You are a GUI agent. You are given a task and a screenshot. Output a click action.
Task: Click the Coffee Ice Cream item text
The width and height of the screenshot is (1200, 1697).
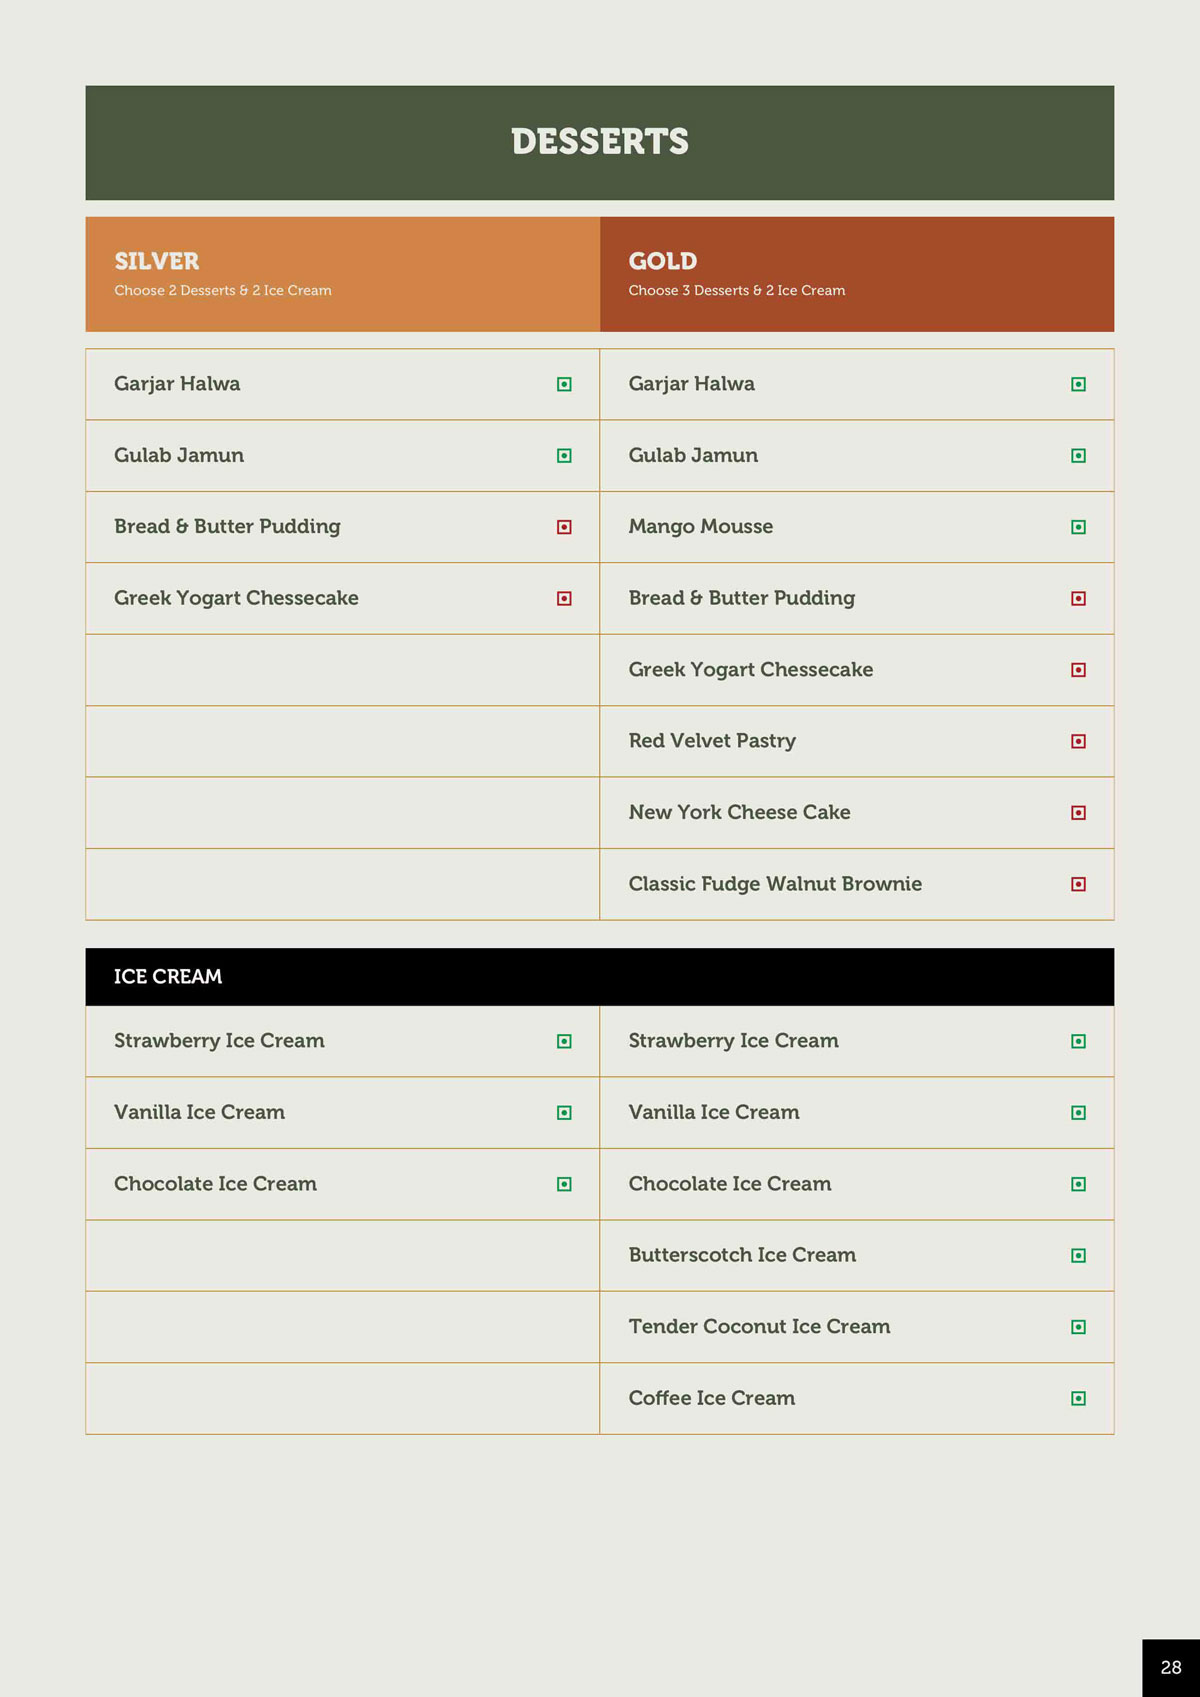(712, 1398)
